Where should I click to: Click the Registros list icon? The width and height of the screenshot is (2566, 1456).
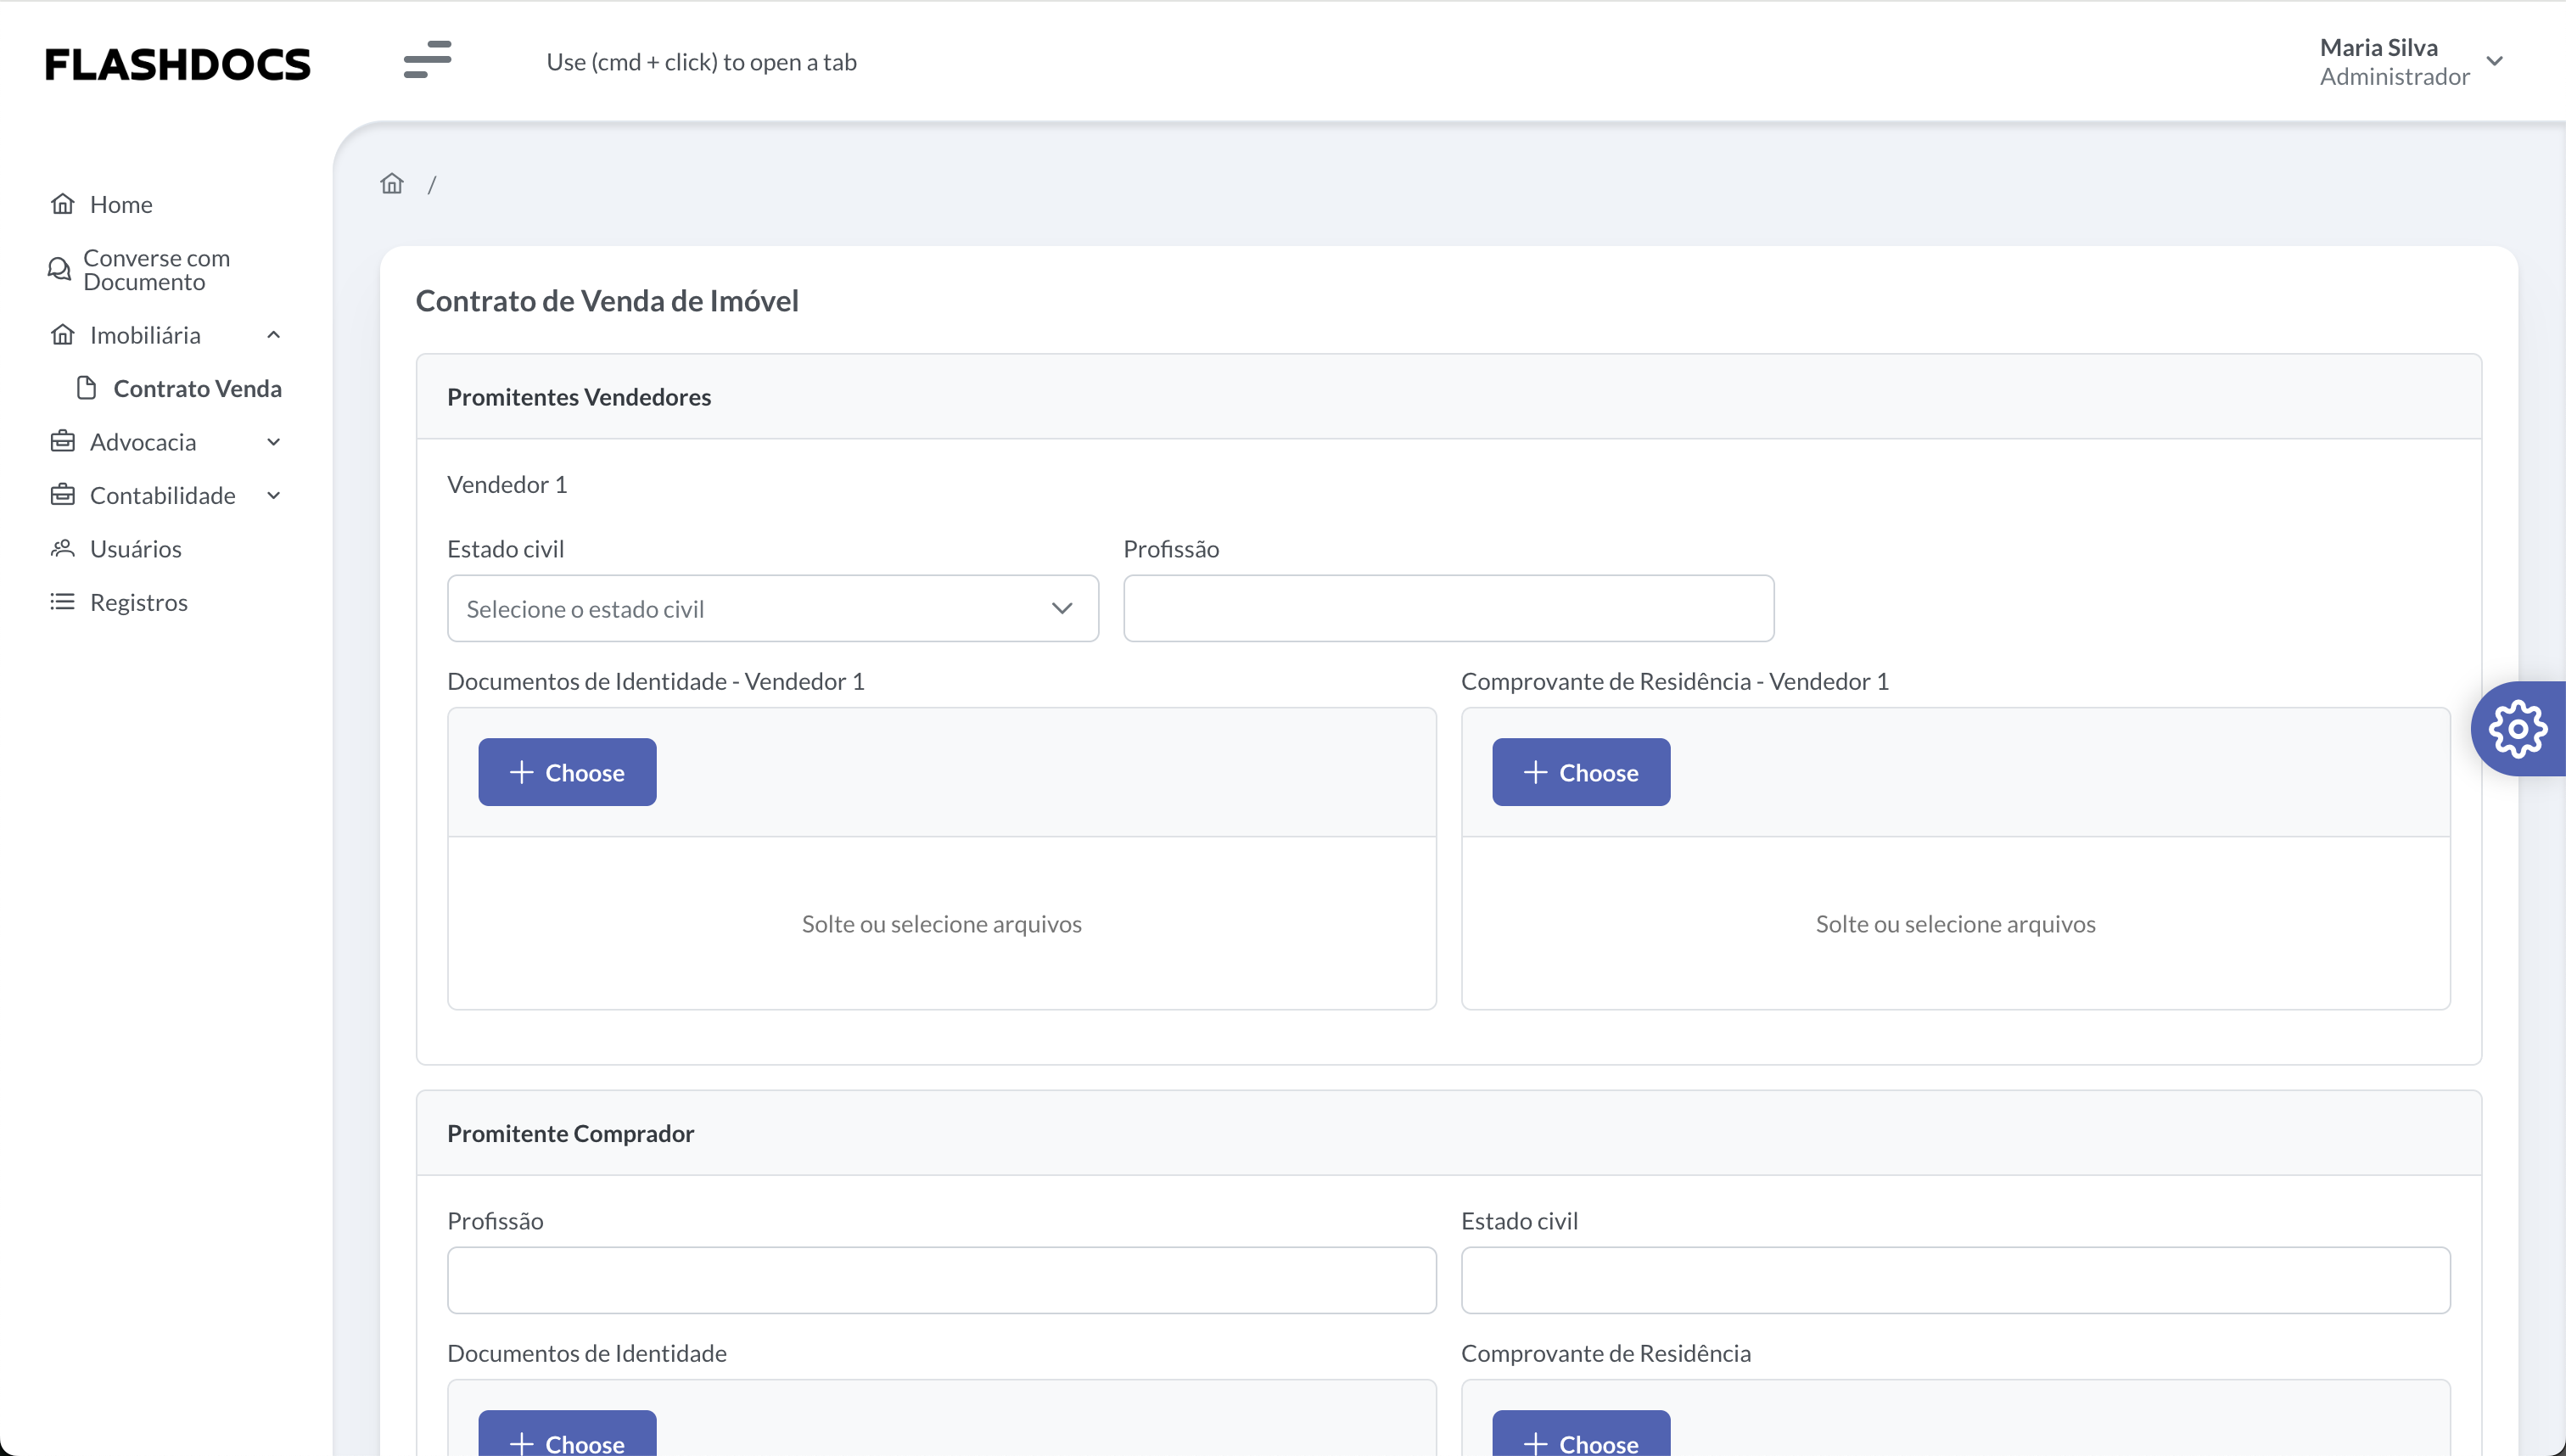63,602
